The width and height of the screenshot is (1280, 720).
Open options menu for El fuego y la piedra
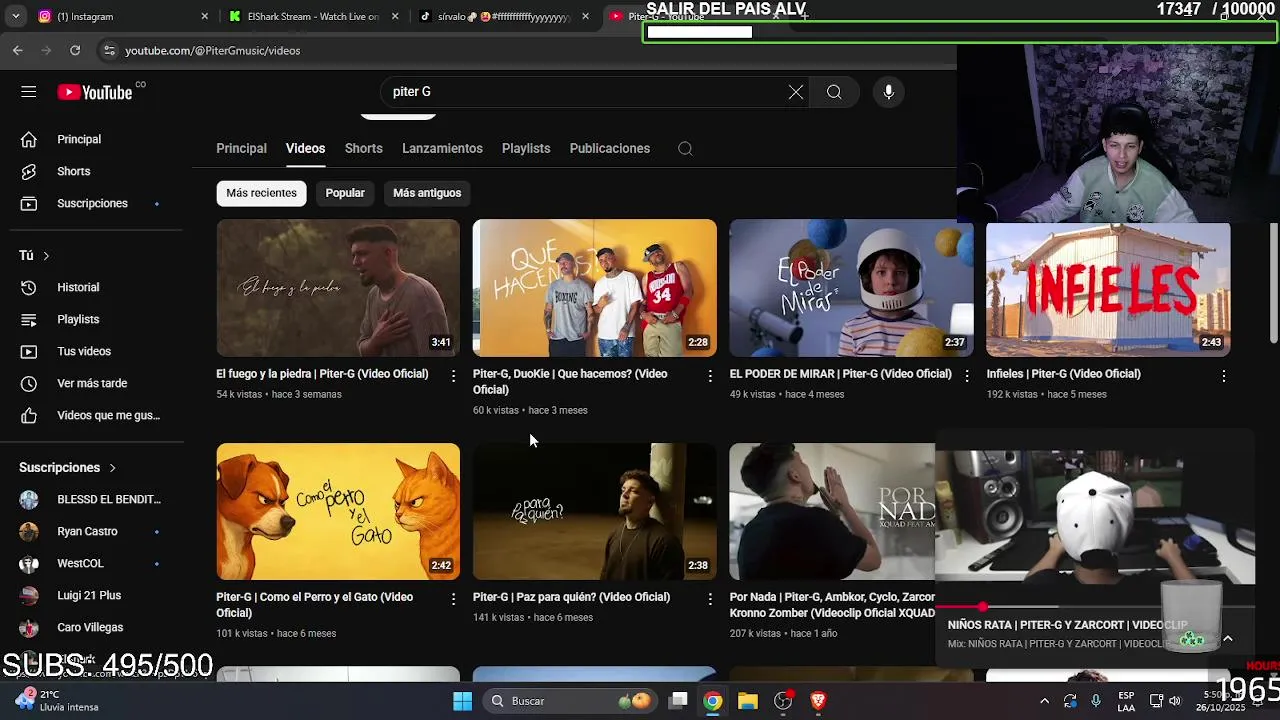pyautogui.click(x=453, y=376)
